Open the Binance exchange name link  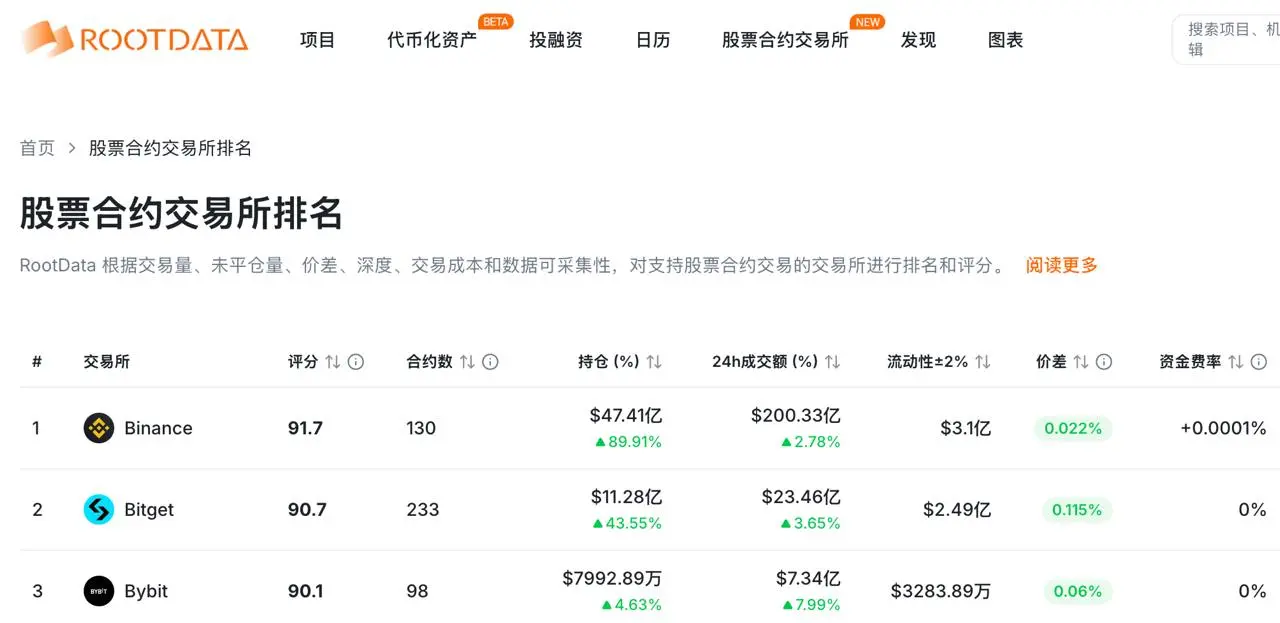tap(158, 428)
